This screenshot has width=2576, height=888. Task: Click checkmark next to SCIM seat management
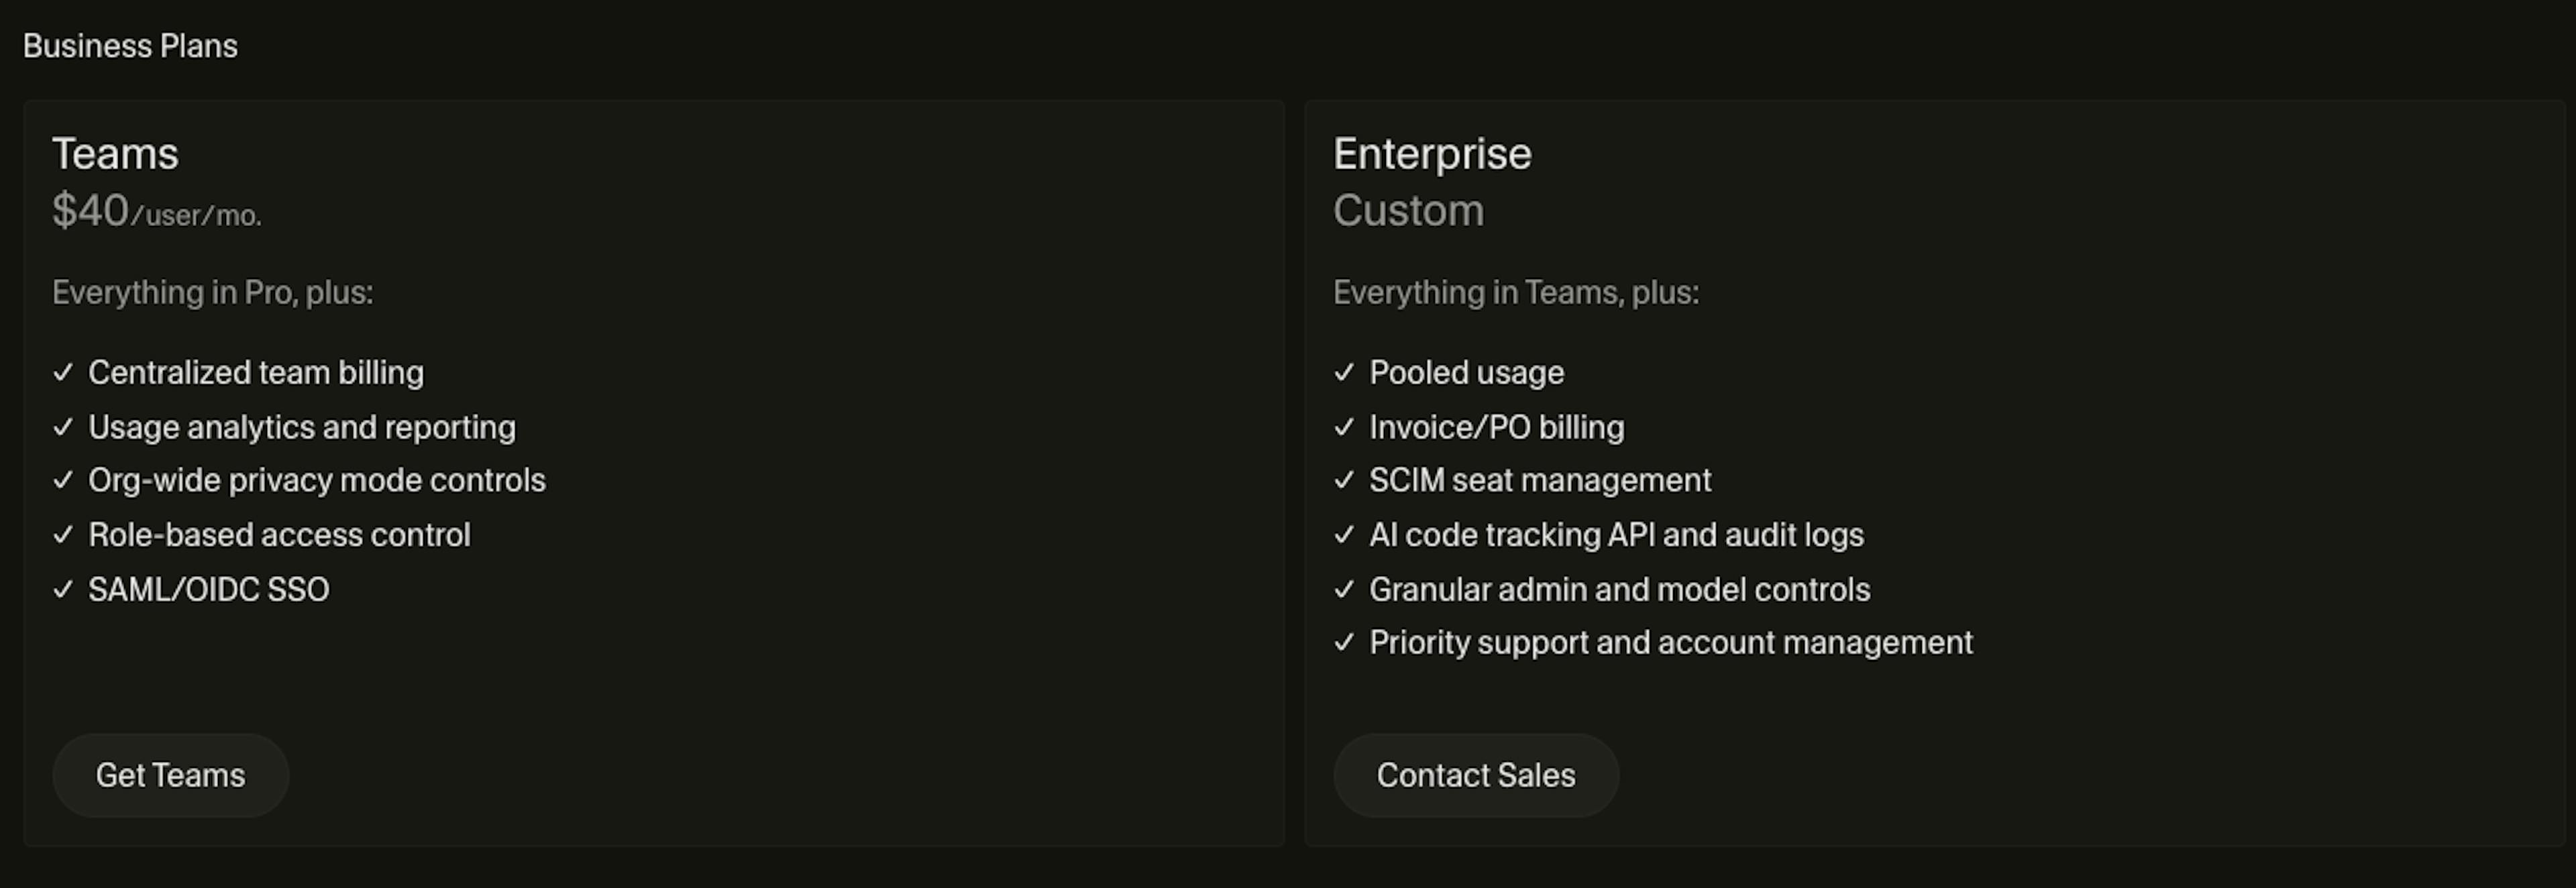point(1344,480)
